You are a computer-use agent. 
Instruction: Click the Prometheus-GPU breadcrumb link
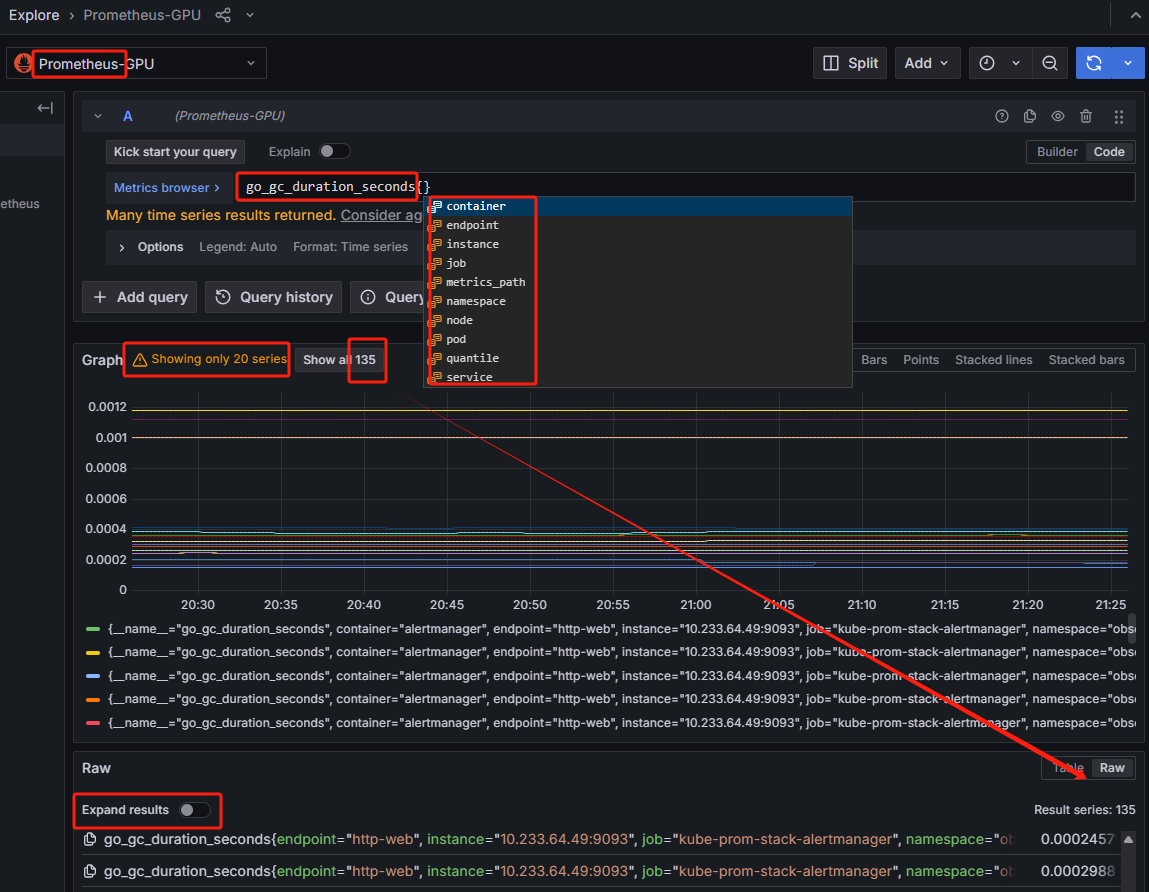click(x=141, y=15)
